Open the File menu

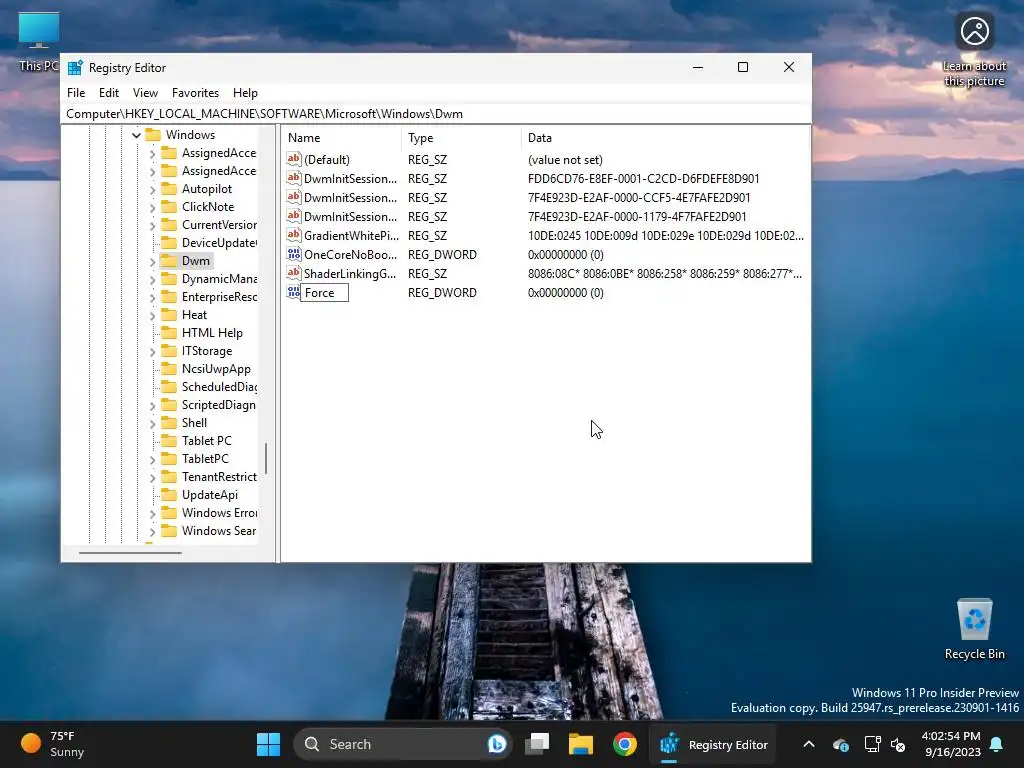coord(76,93)
